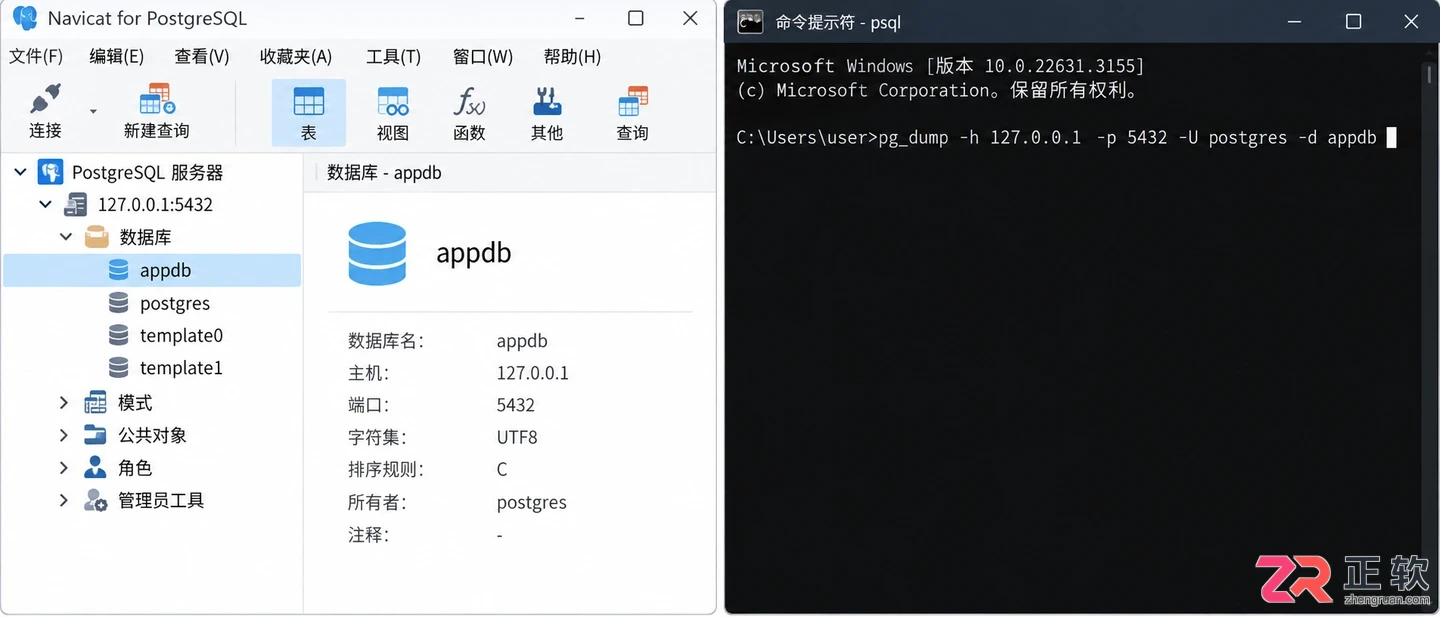Click the port value 5432
Screen dimensions: 1440x617
point(515,405)
